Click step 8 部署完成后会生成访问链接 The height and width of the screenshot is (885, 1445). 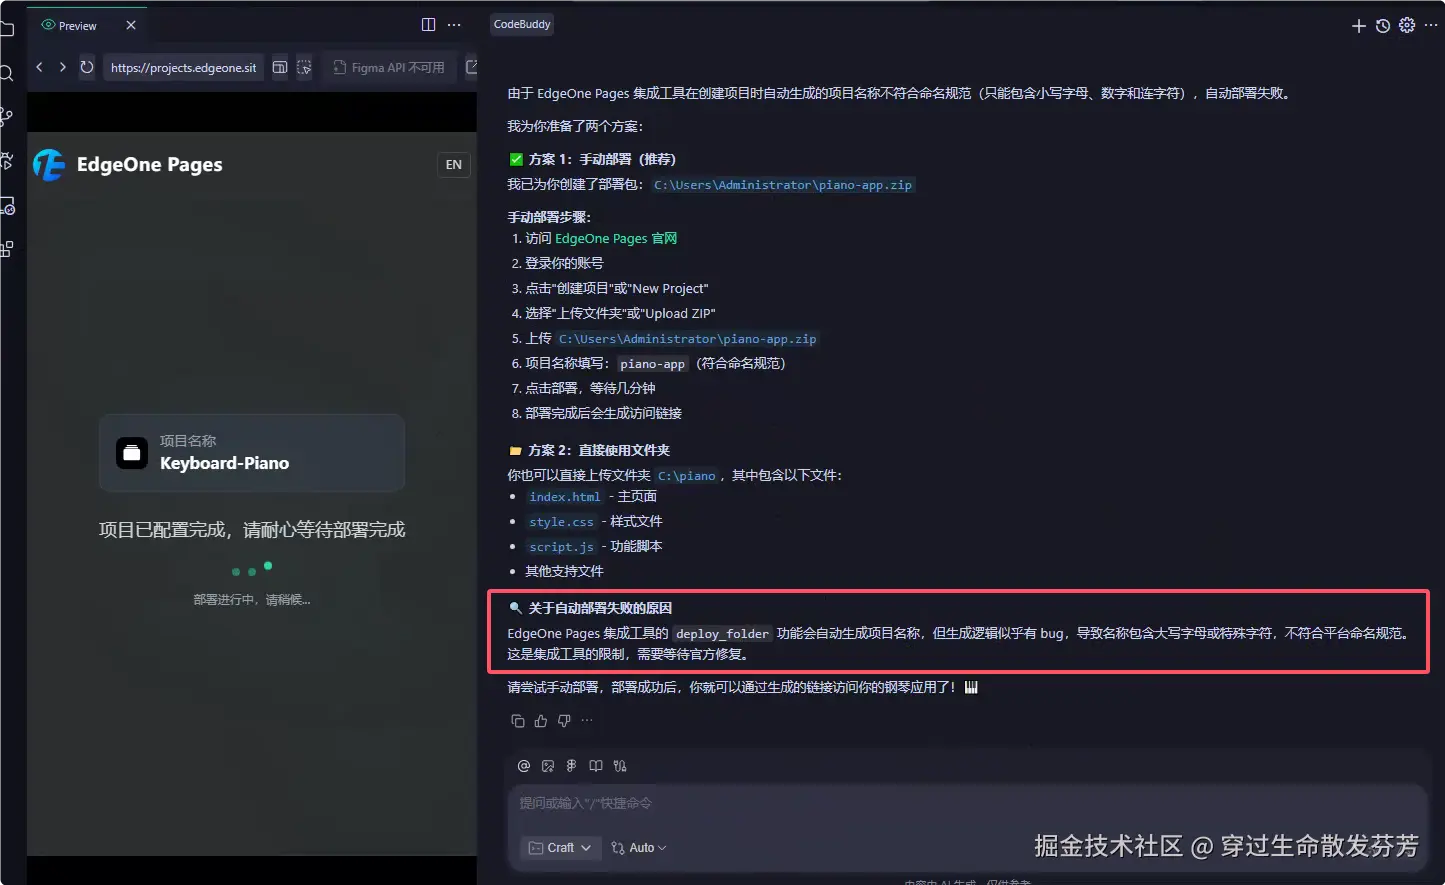(603, 413)
